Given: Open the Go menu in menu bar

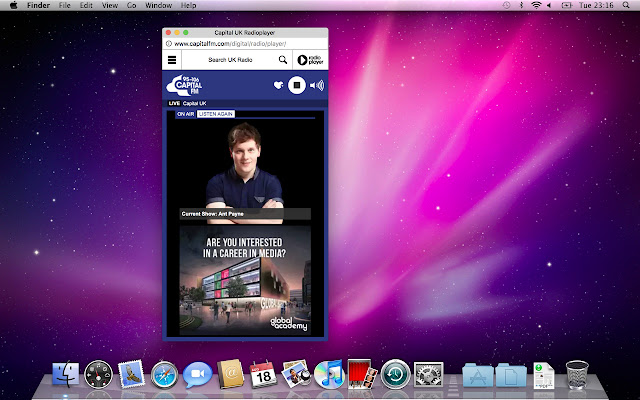Looking at the screenshot, I should coord(131,6).
